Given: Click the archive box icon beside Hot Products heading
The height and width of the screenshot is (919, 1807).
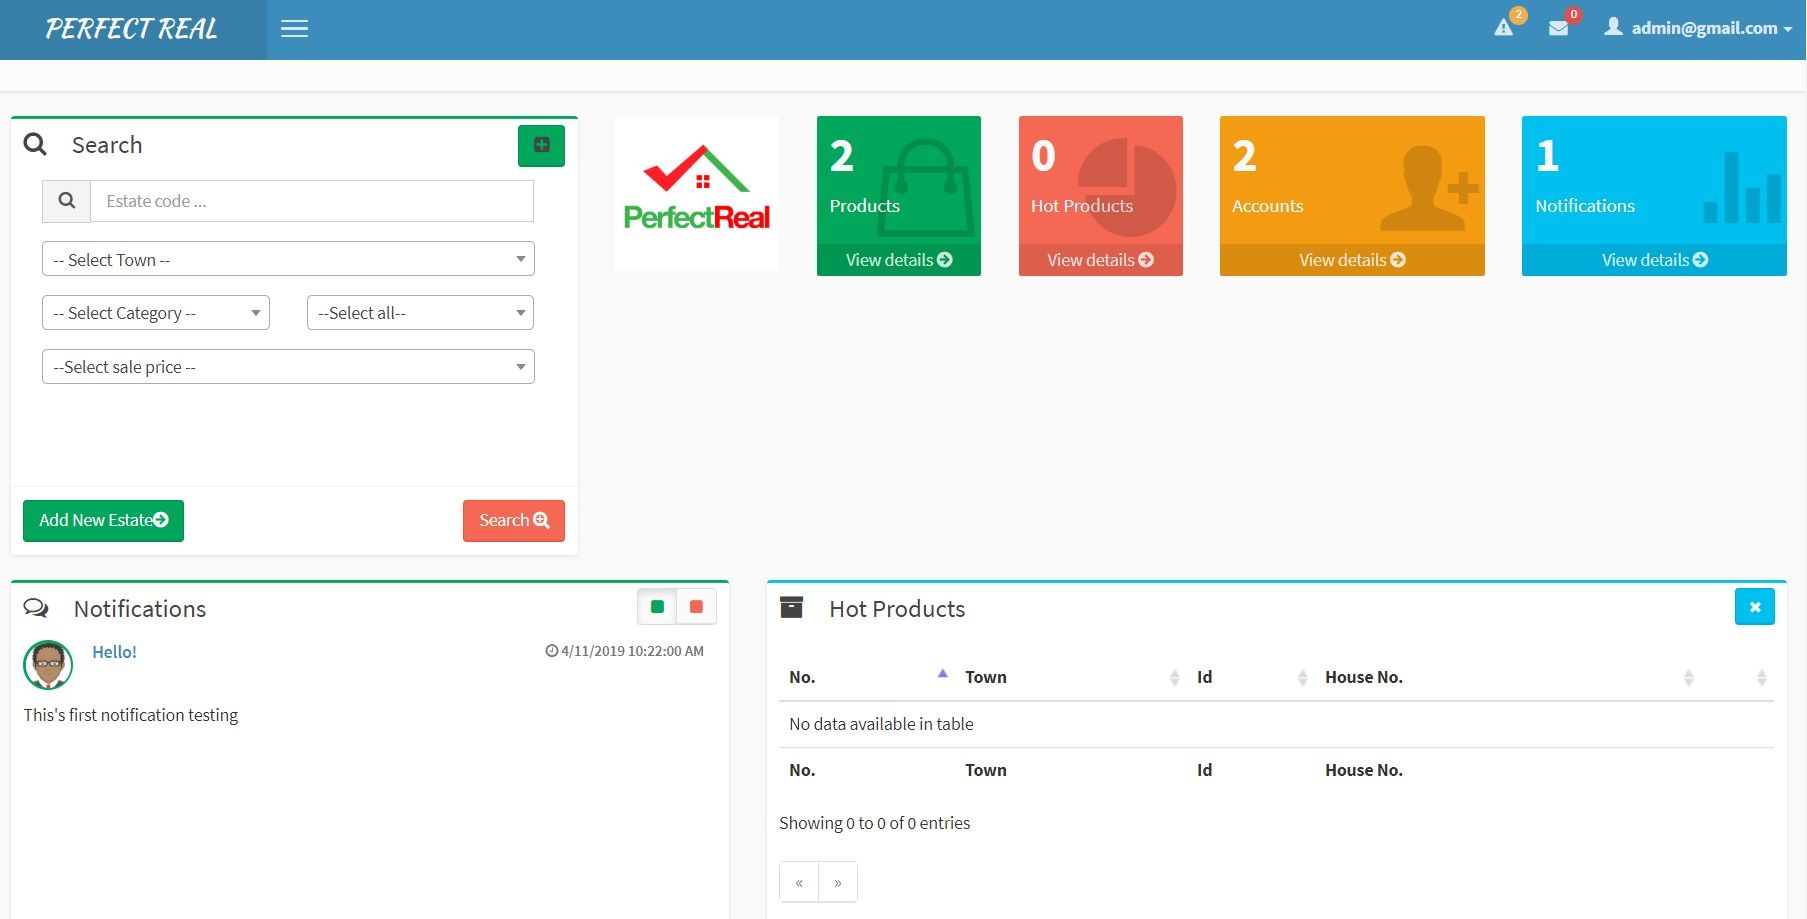Looking at the screenshot, I should [x=791, y=607].
